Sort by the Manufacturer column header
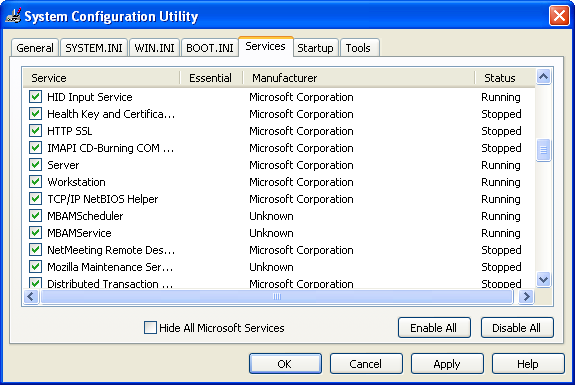 359,78
